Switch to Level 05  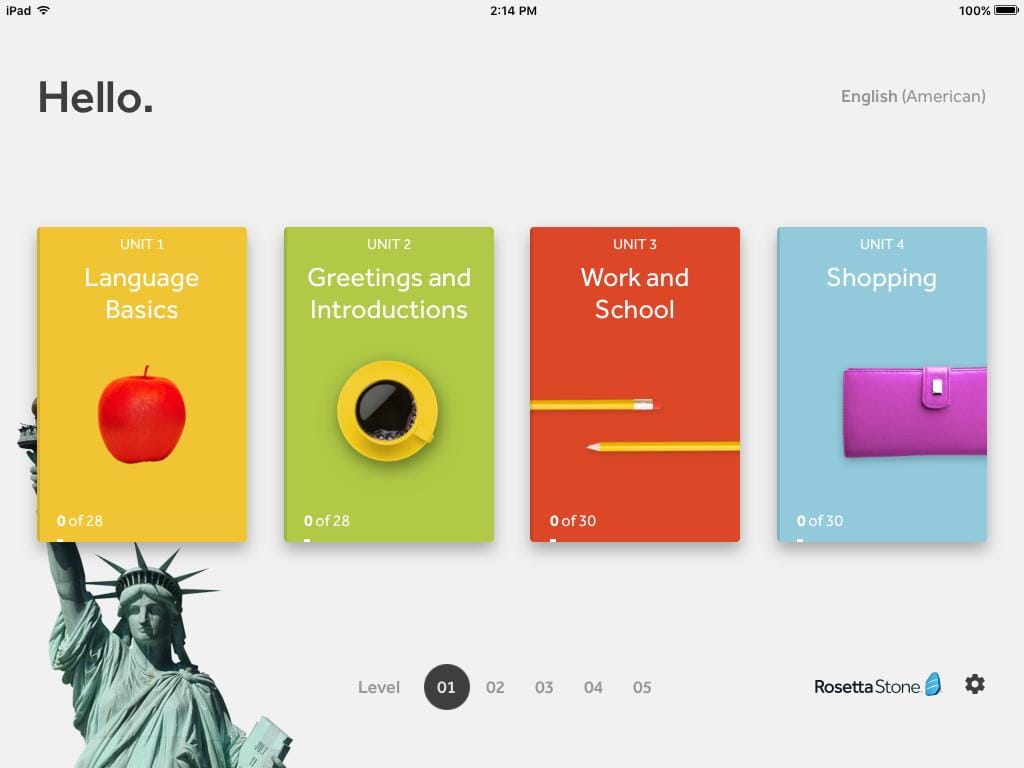[643, 687]
